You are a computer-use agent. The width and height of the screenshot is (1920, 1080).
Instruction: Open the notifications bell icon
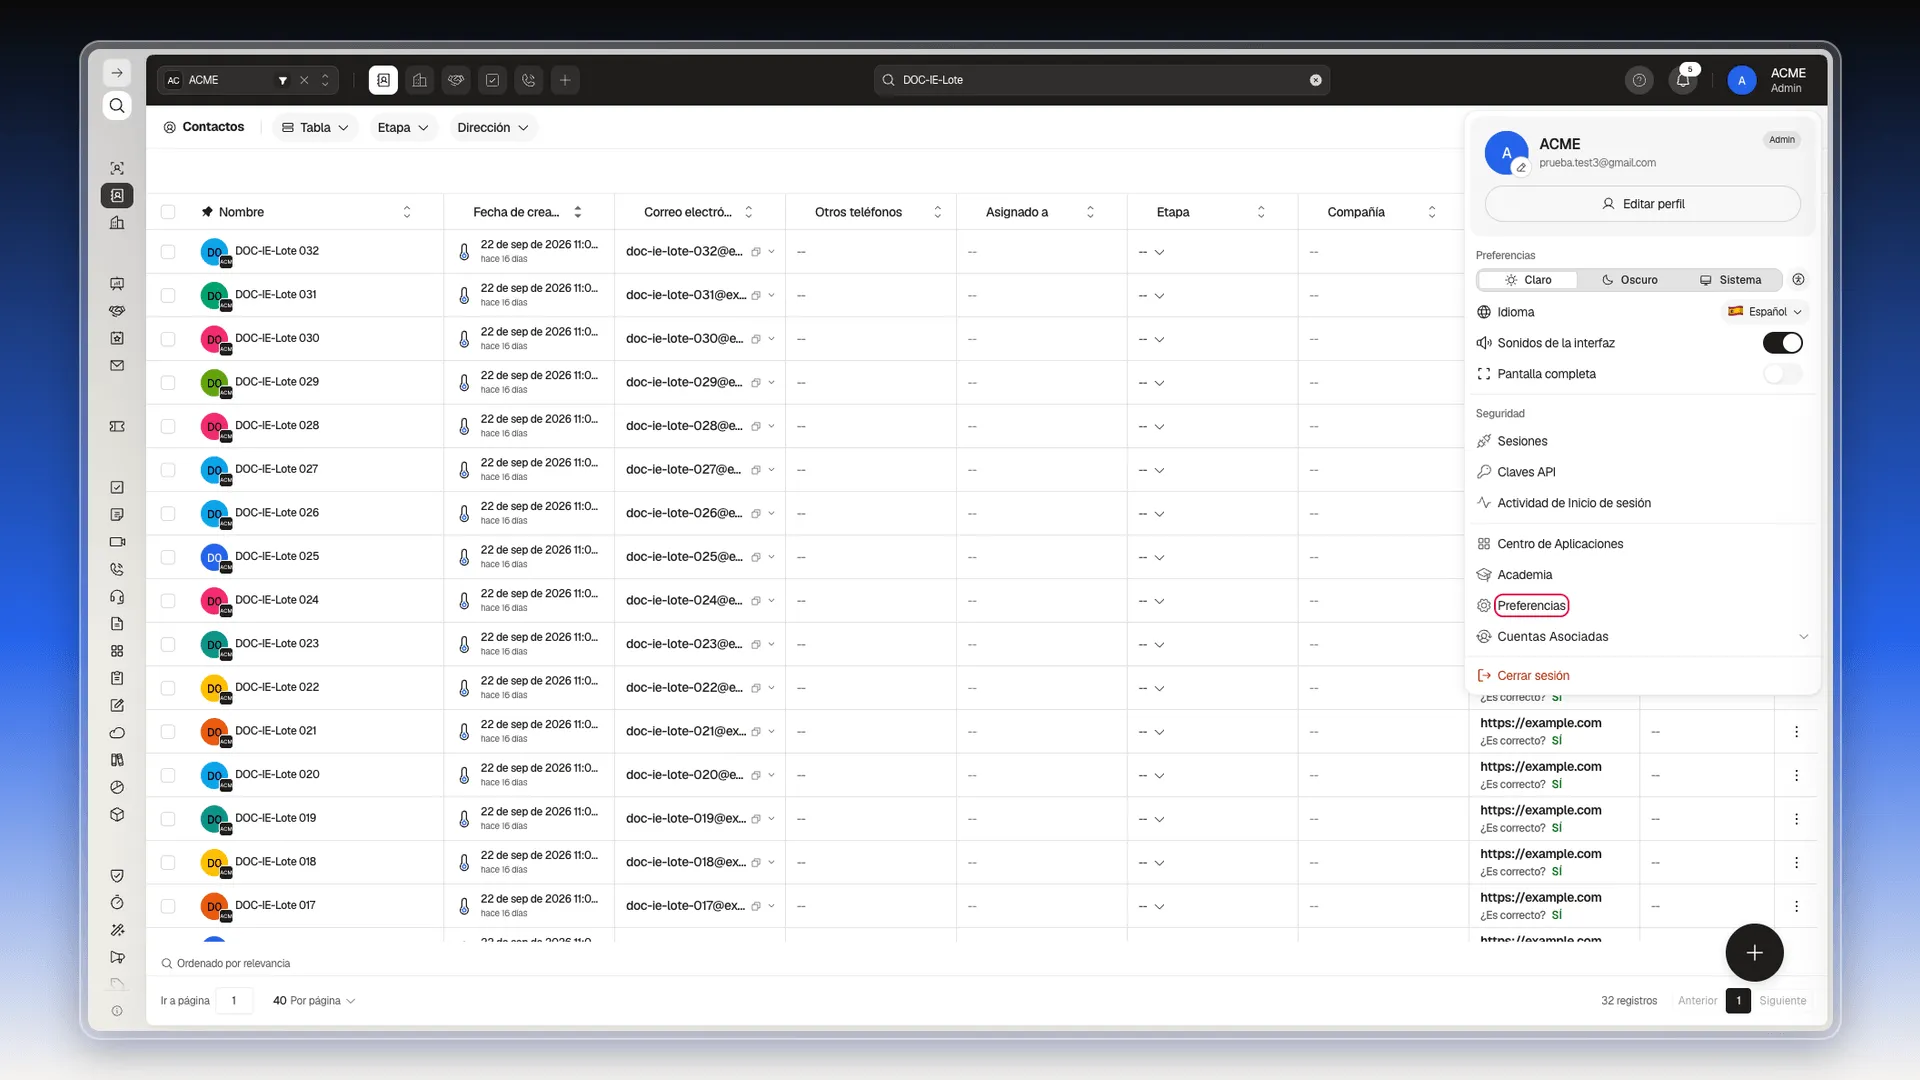pos(1683,80)
